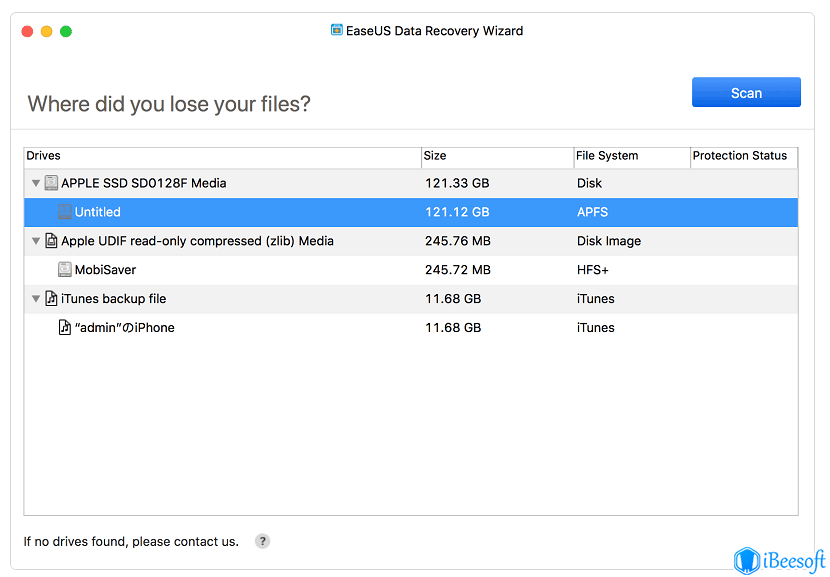The width and height of the screenshot is (830, 577).
Task: Maximize the window with the green button
Action: (66, 31)
